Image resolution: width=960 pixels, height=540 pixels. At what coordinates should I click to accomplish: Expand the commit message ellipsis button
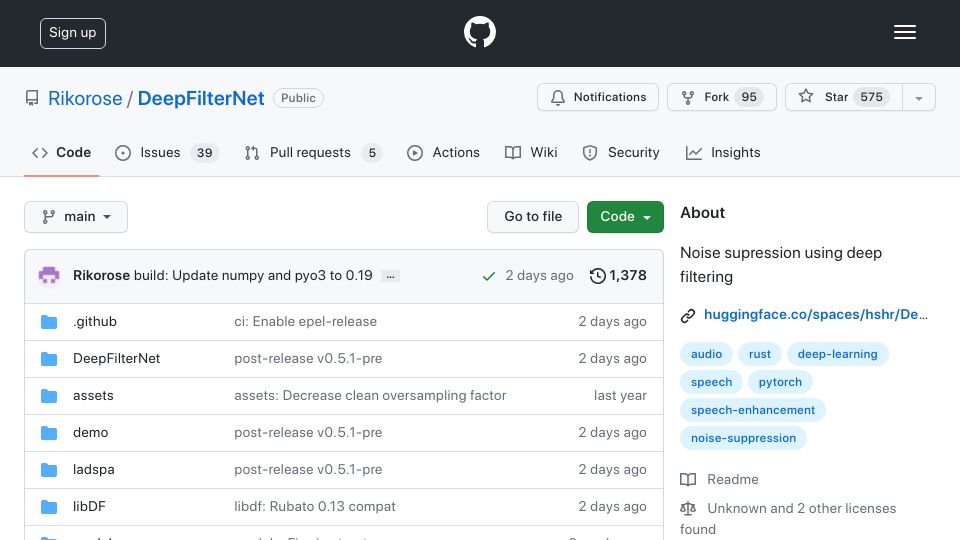(390, 276)
